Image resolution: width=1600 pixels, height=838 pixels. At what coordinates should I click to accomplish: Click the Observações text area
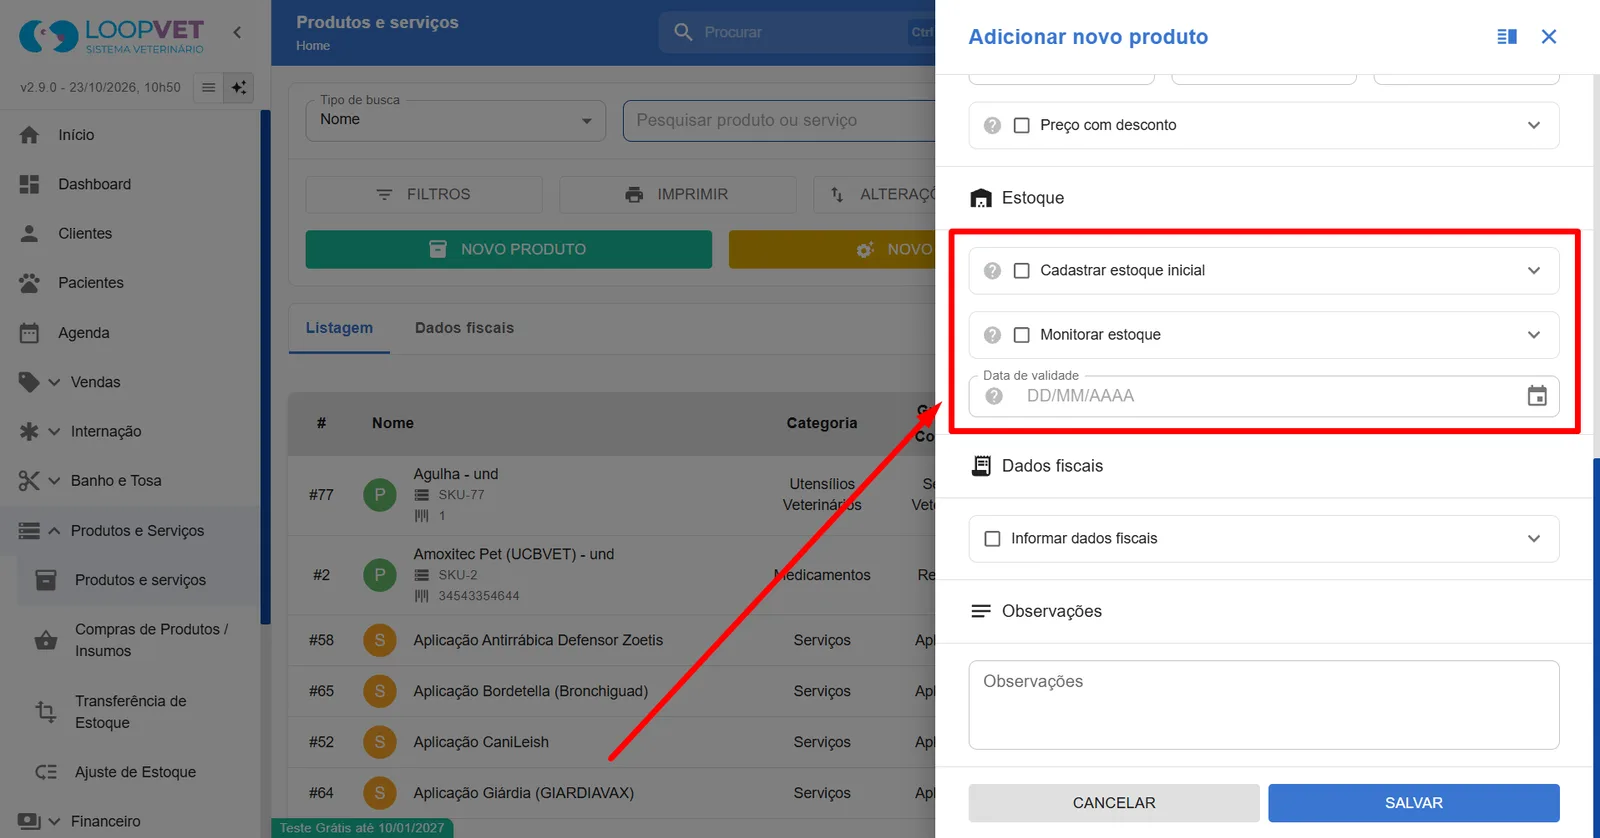[1264, 705]
